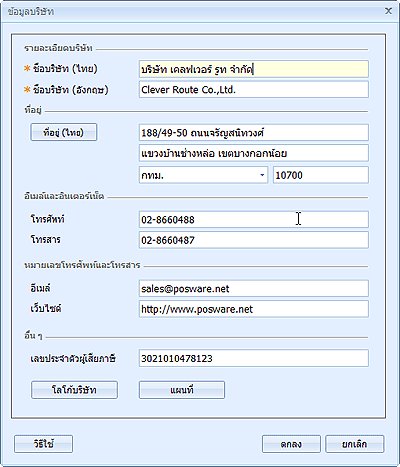400x467 pixels.
Task: Click the โทรสาร label
Action: click(x=45, y=240)
